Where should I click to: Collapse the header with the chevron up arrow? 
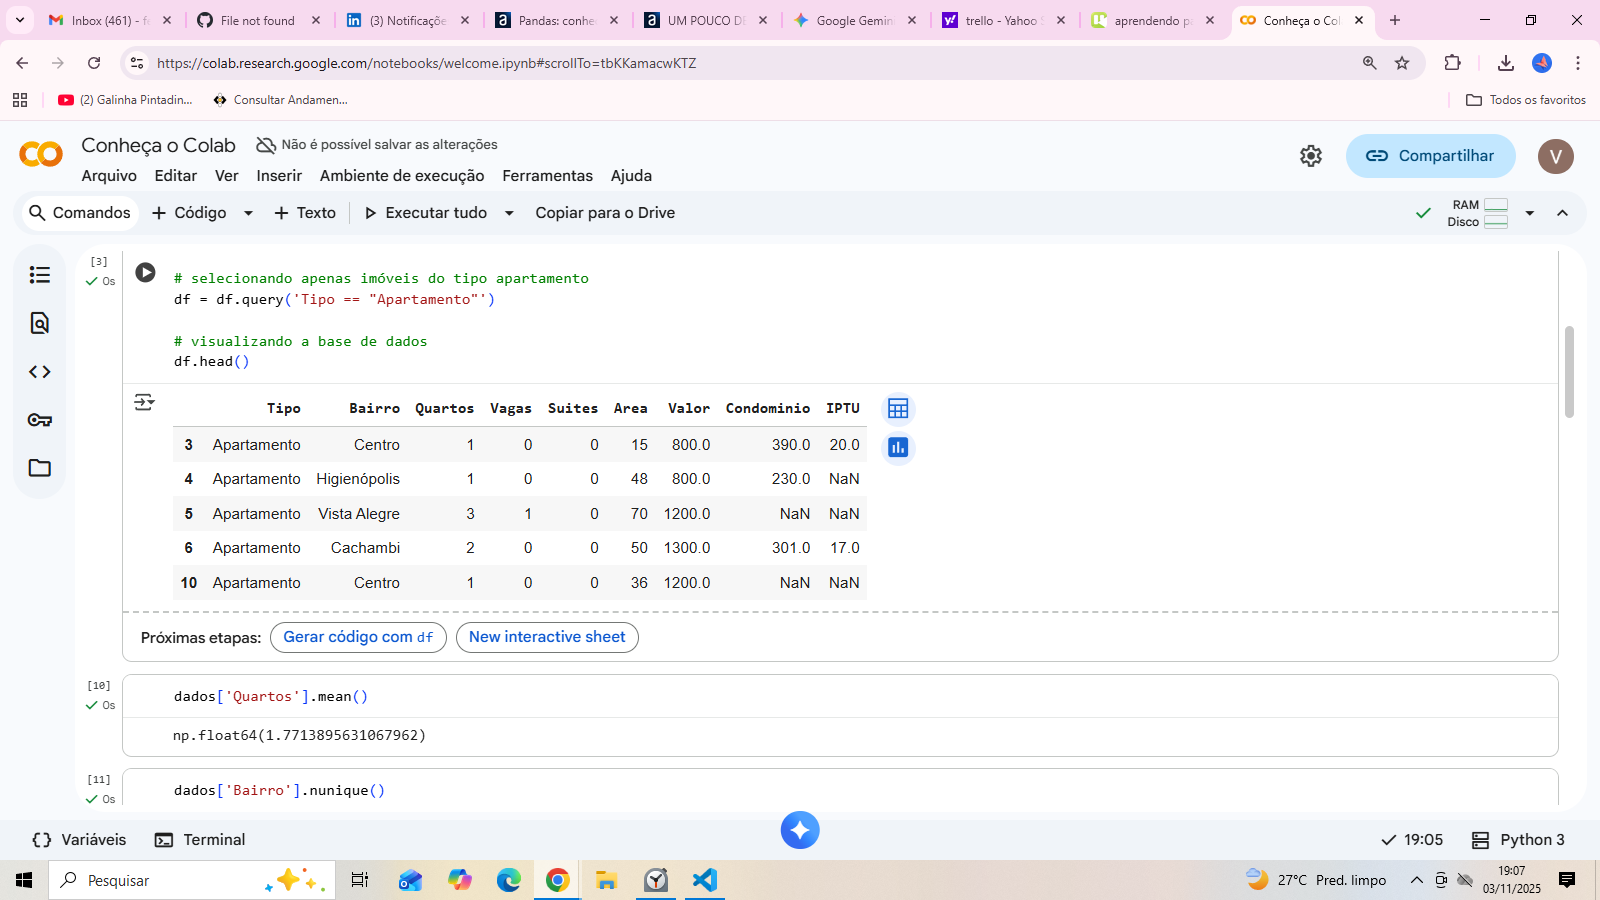coord(1562,213)
